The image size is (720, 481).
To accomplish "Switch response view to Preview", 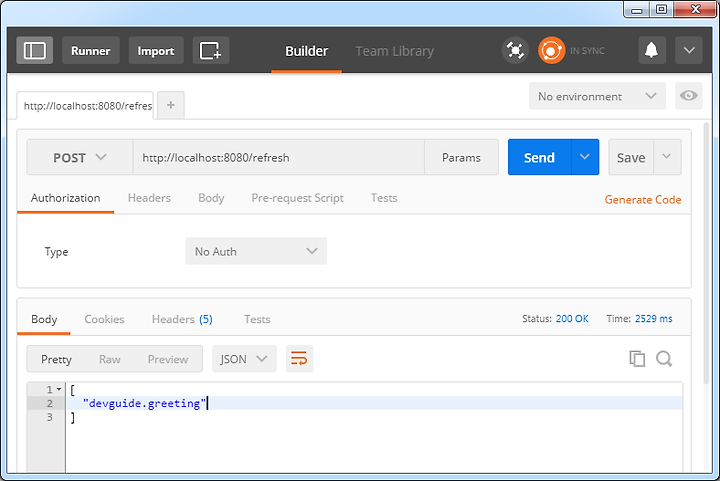I will pos(168,359).
